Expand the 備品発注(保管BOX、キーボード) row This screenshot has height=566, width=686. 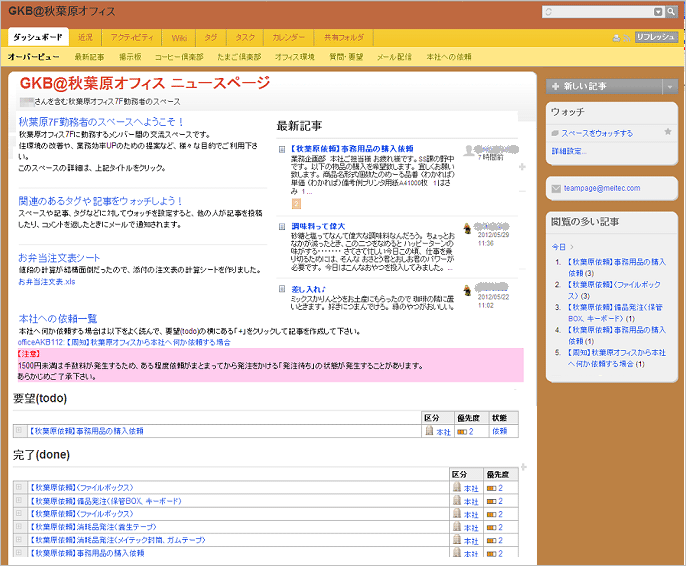(x=19, y=500)
